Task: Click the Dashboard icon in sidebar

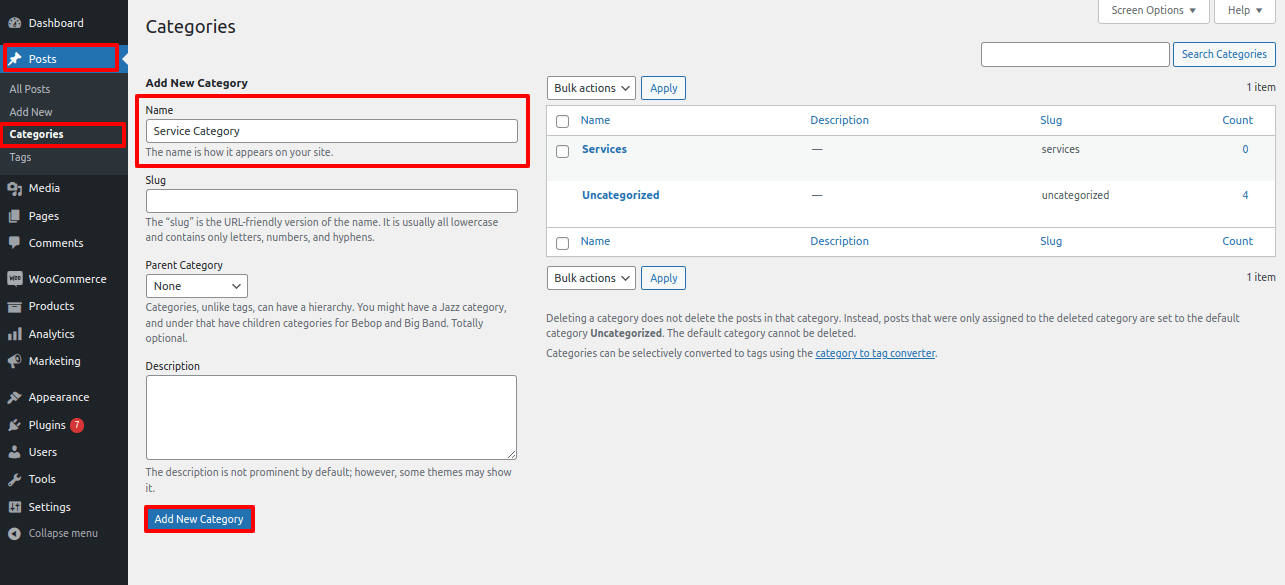Action: click(x=15, y=23)
